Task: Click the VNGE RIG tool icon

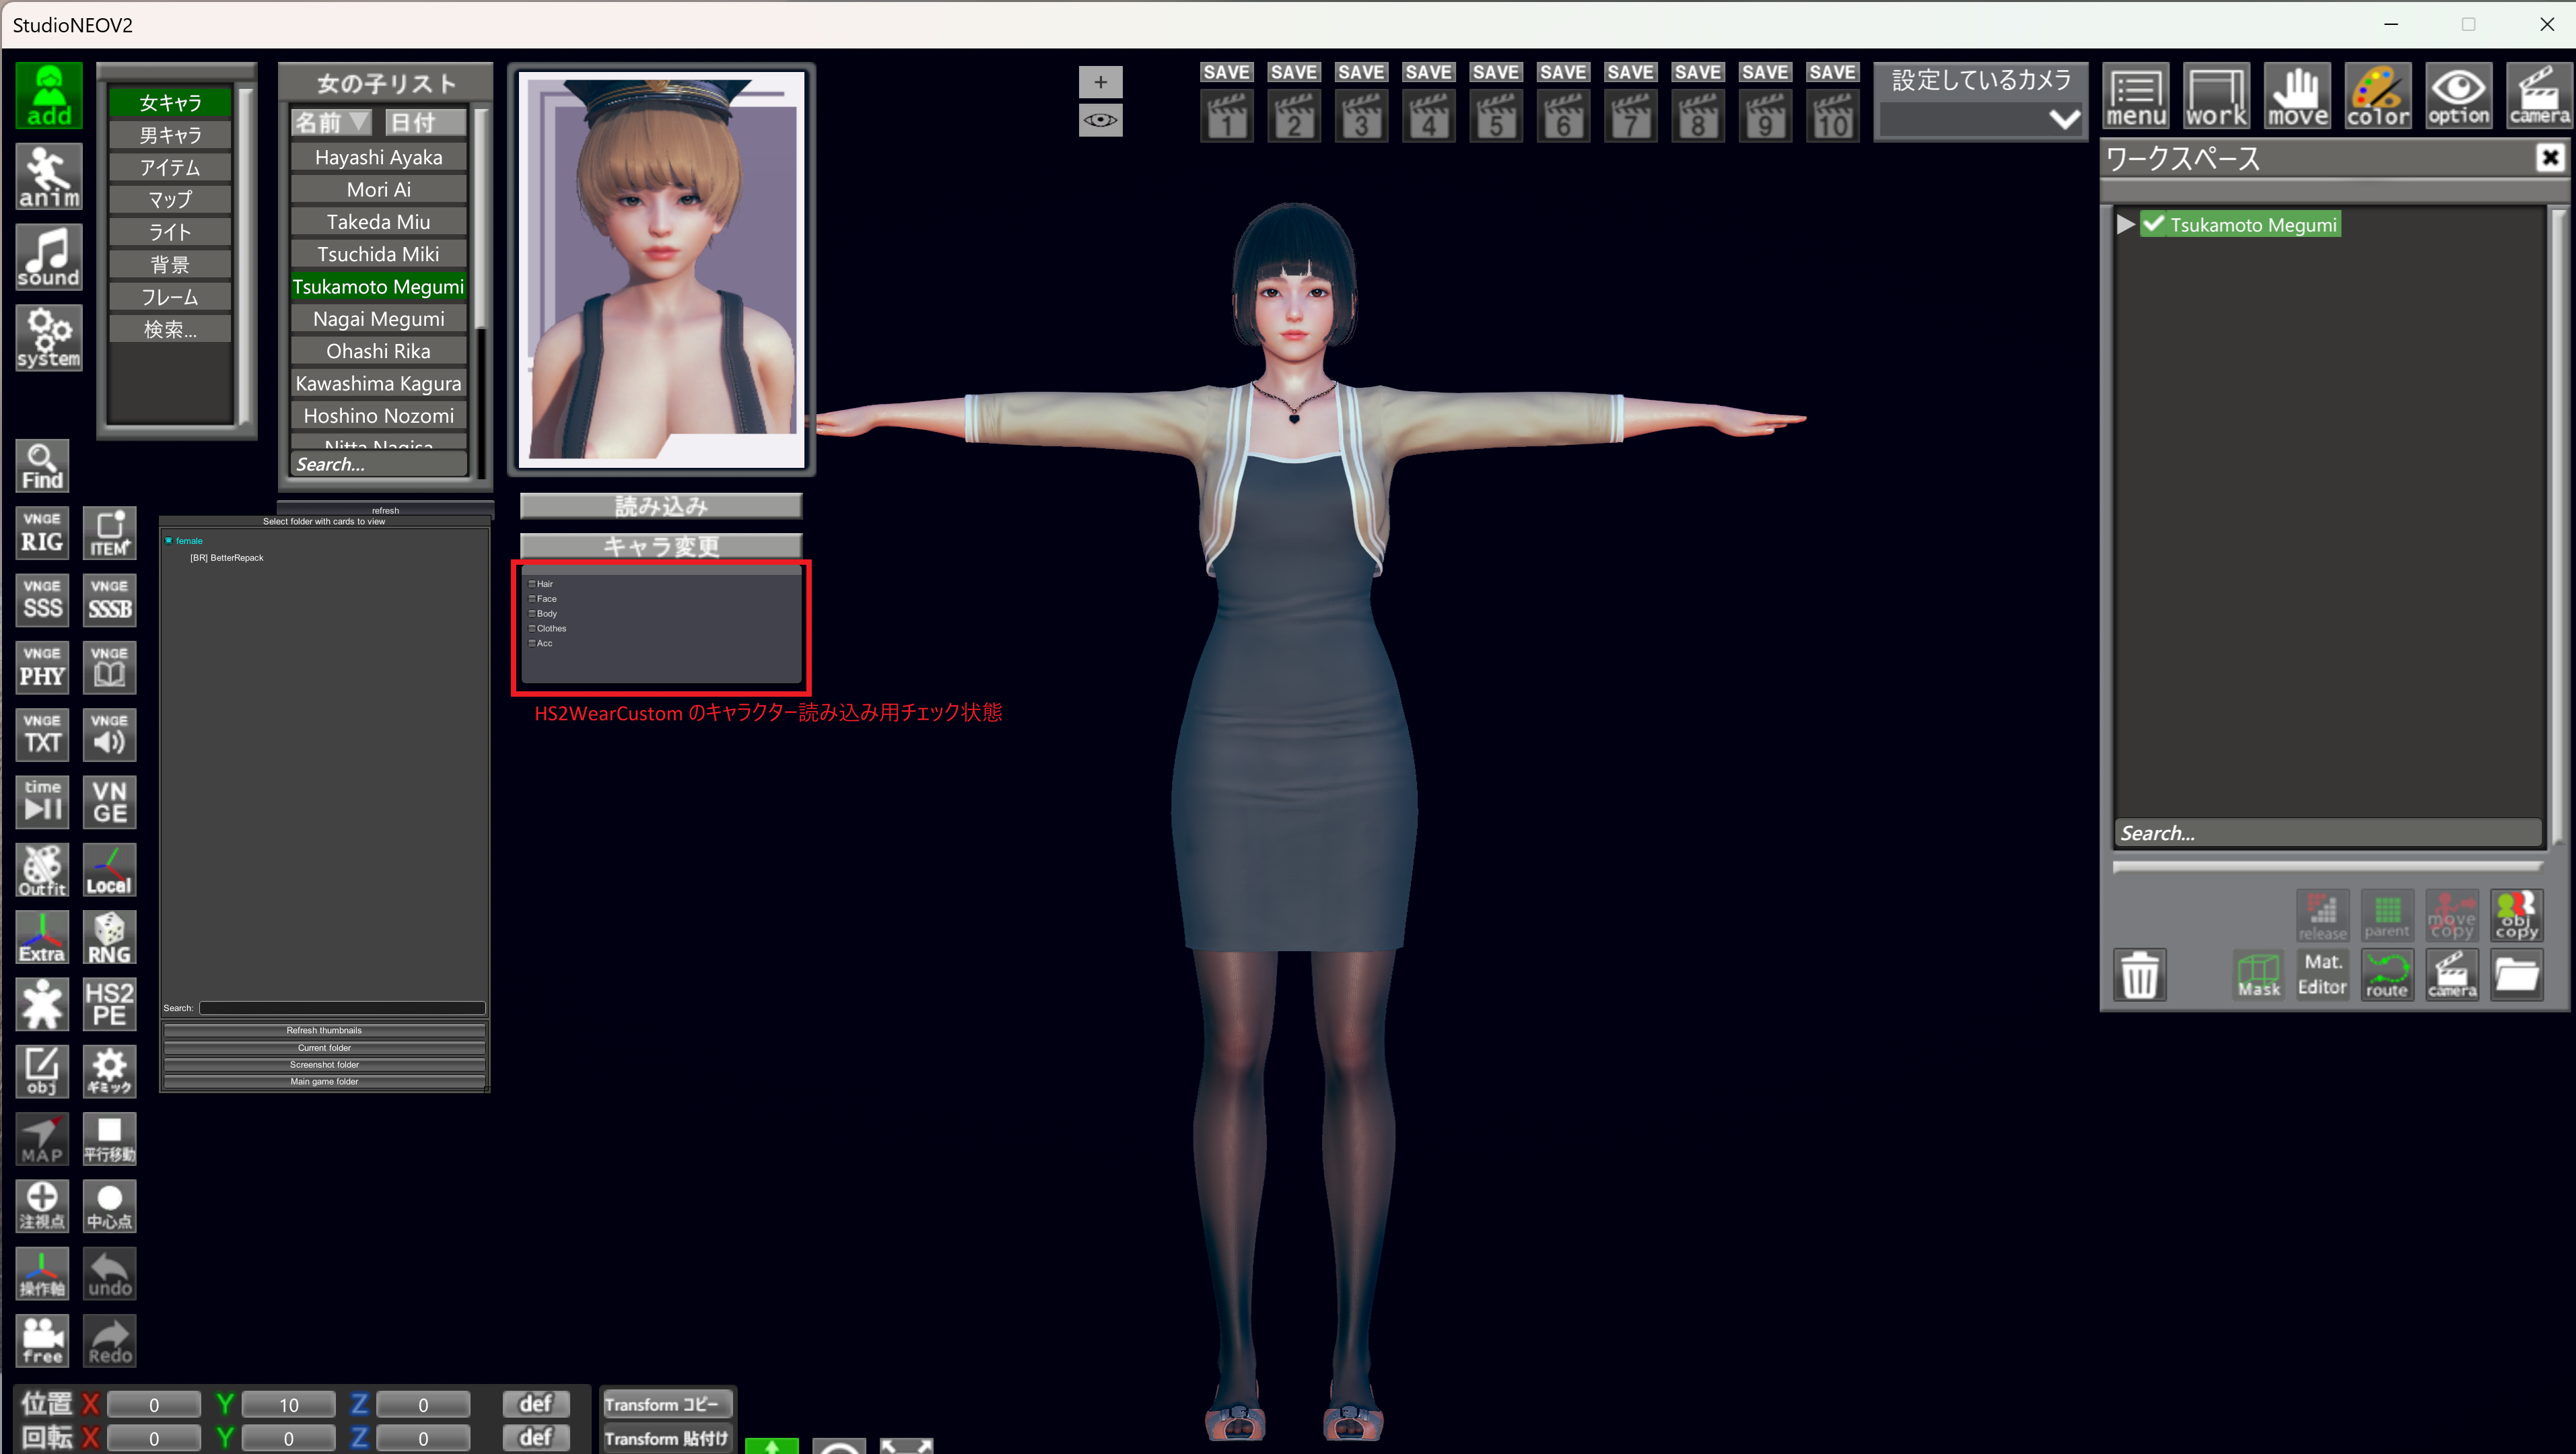Action: [42, 533]
